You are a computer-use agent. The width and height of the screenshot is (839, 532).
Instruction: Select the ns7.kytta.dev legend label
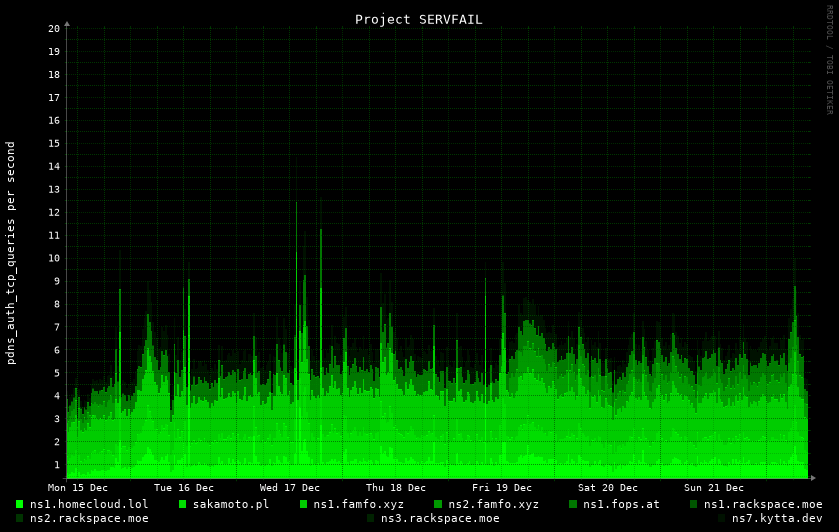coord(777,518)
